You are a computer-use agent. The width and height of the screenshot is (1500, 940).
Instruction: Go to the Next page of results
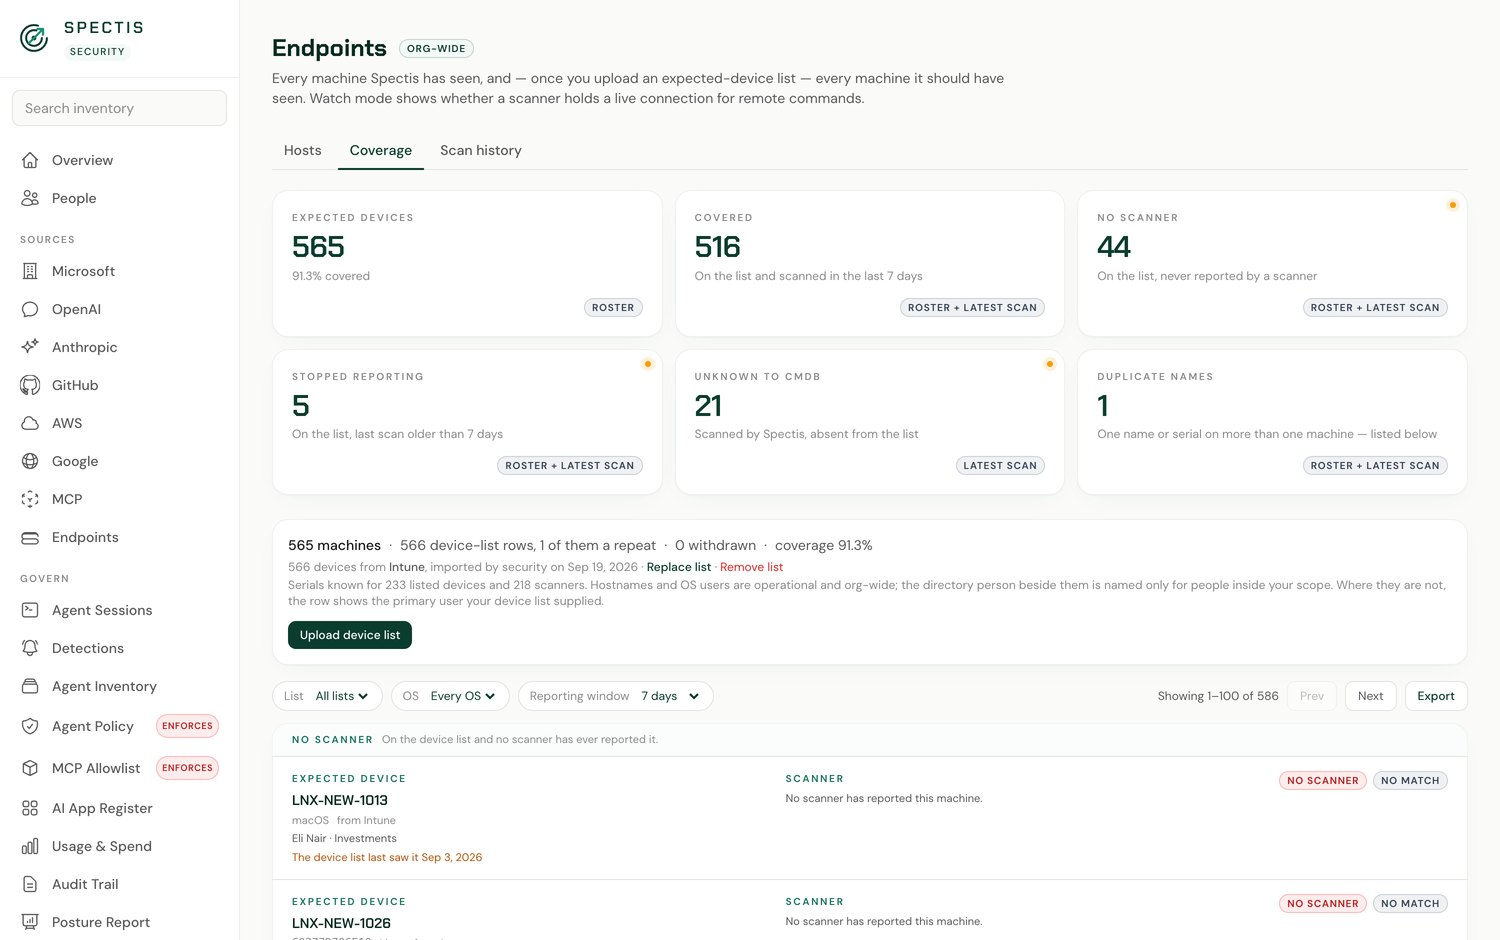pyautogui.click(x=1371, y=696)
